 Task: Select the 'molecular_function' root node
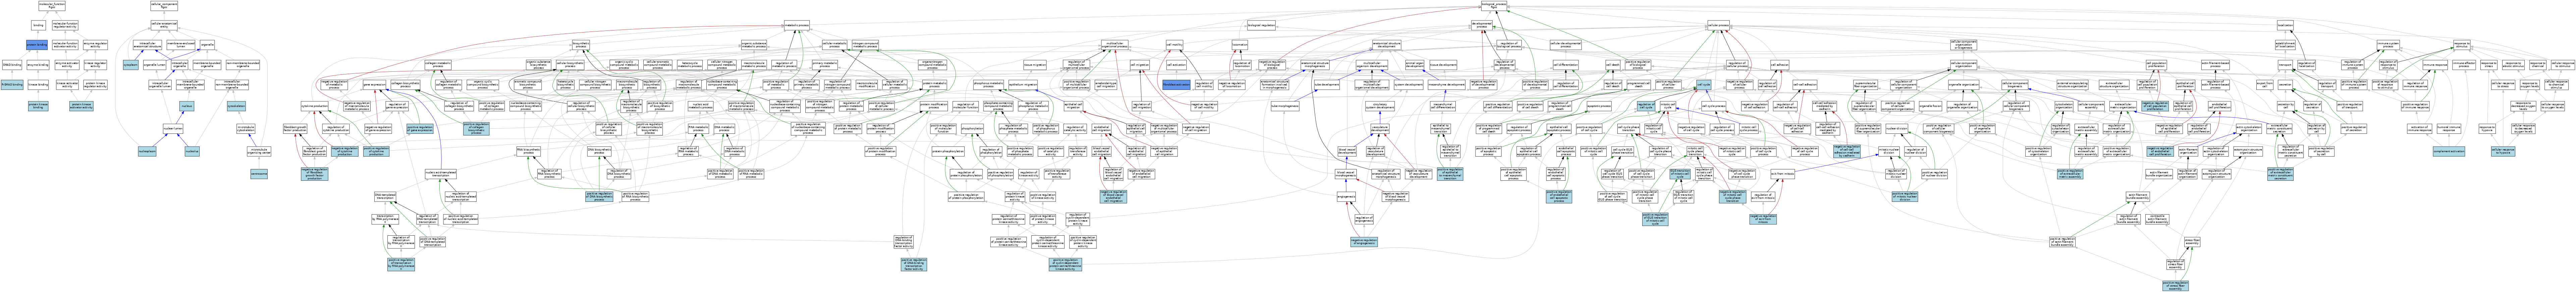52,6
